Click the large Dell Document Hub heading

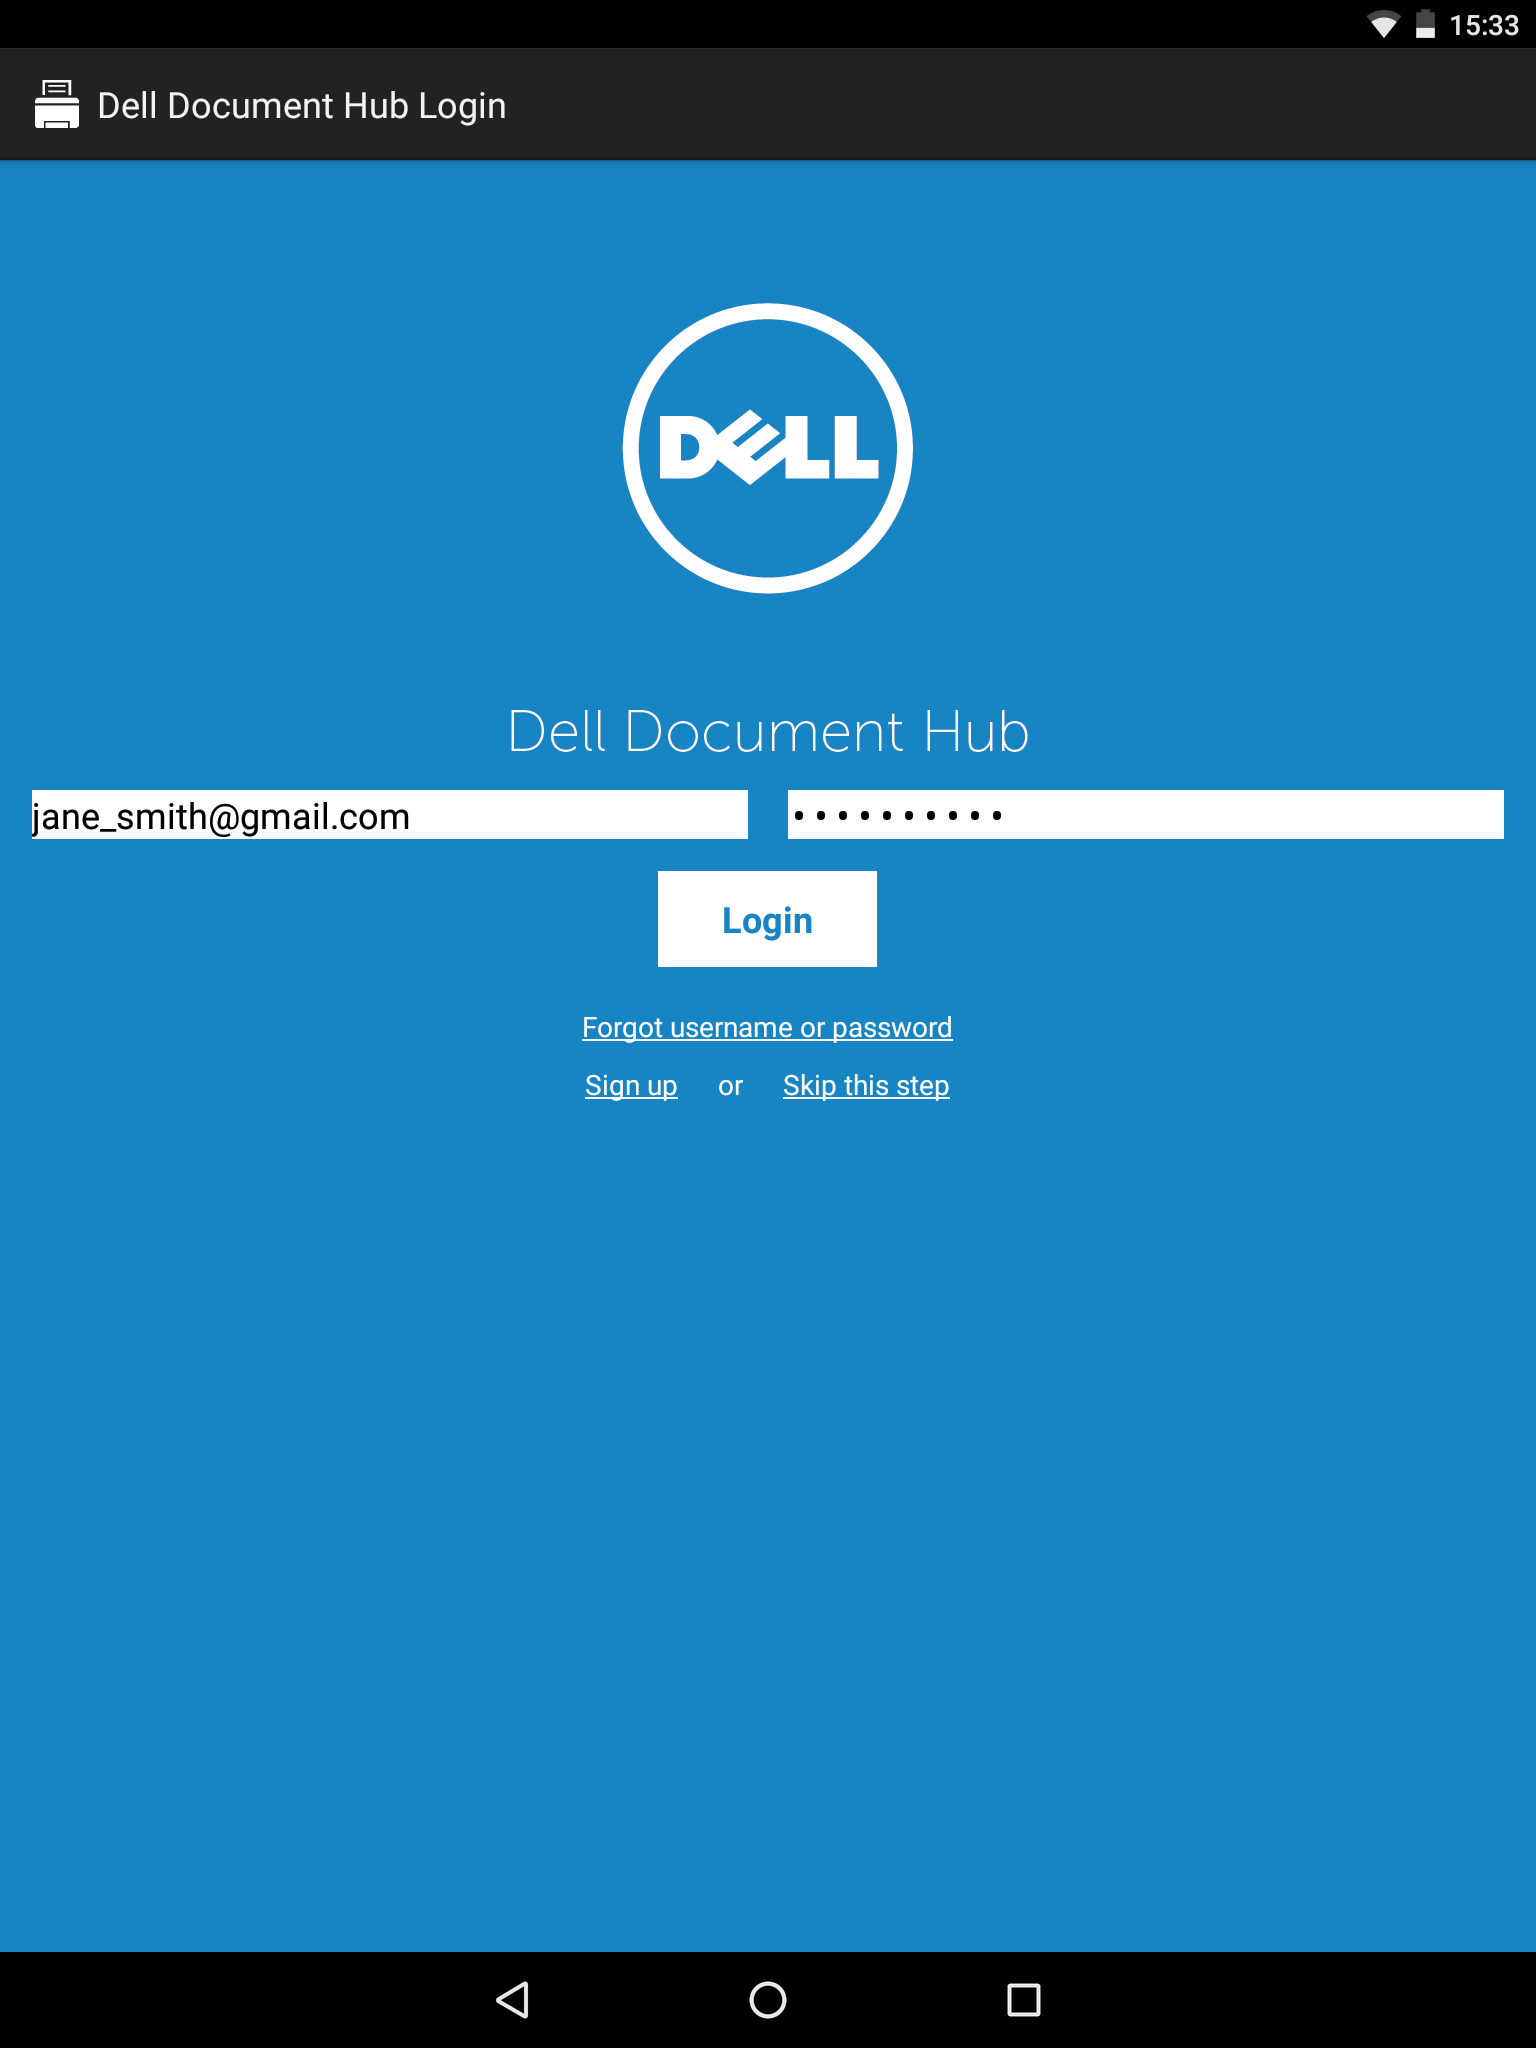768,732
